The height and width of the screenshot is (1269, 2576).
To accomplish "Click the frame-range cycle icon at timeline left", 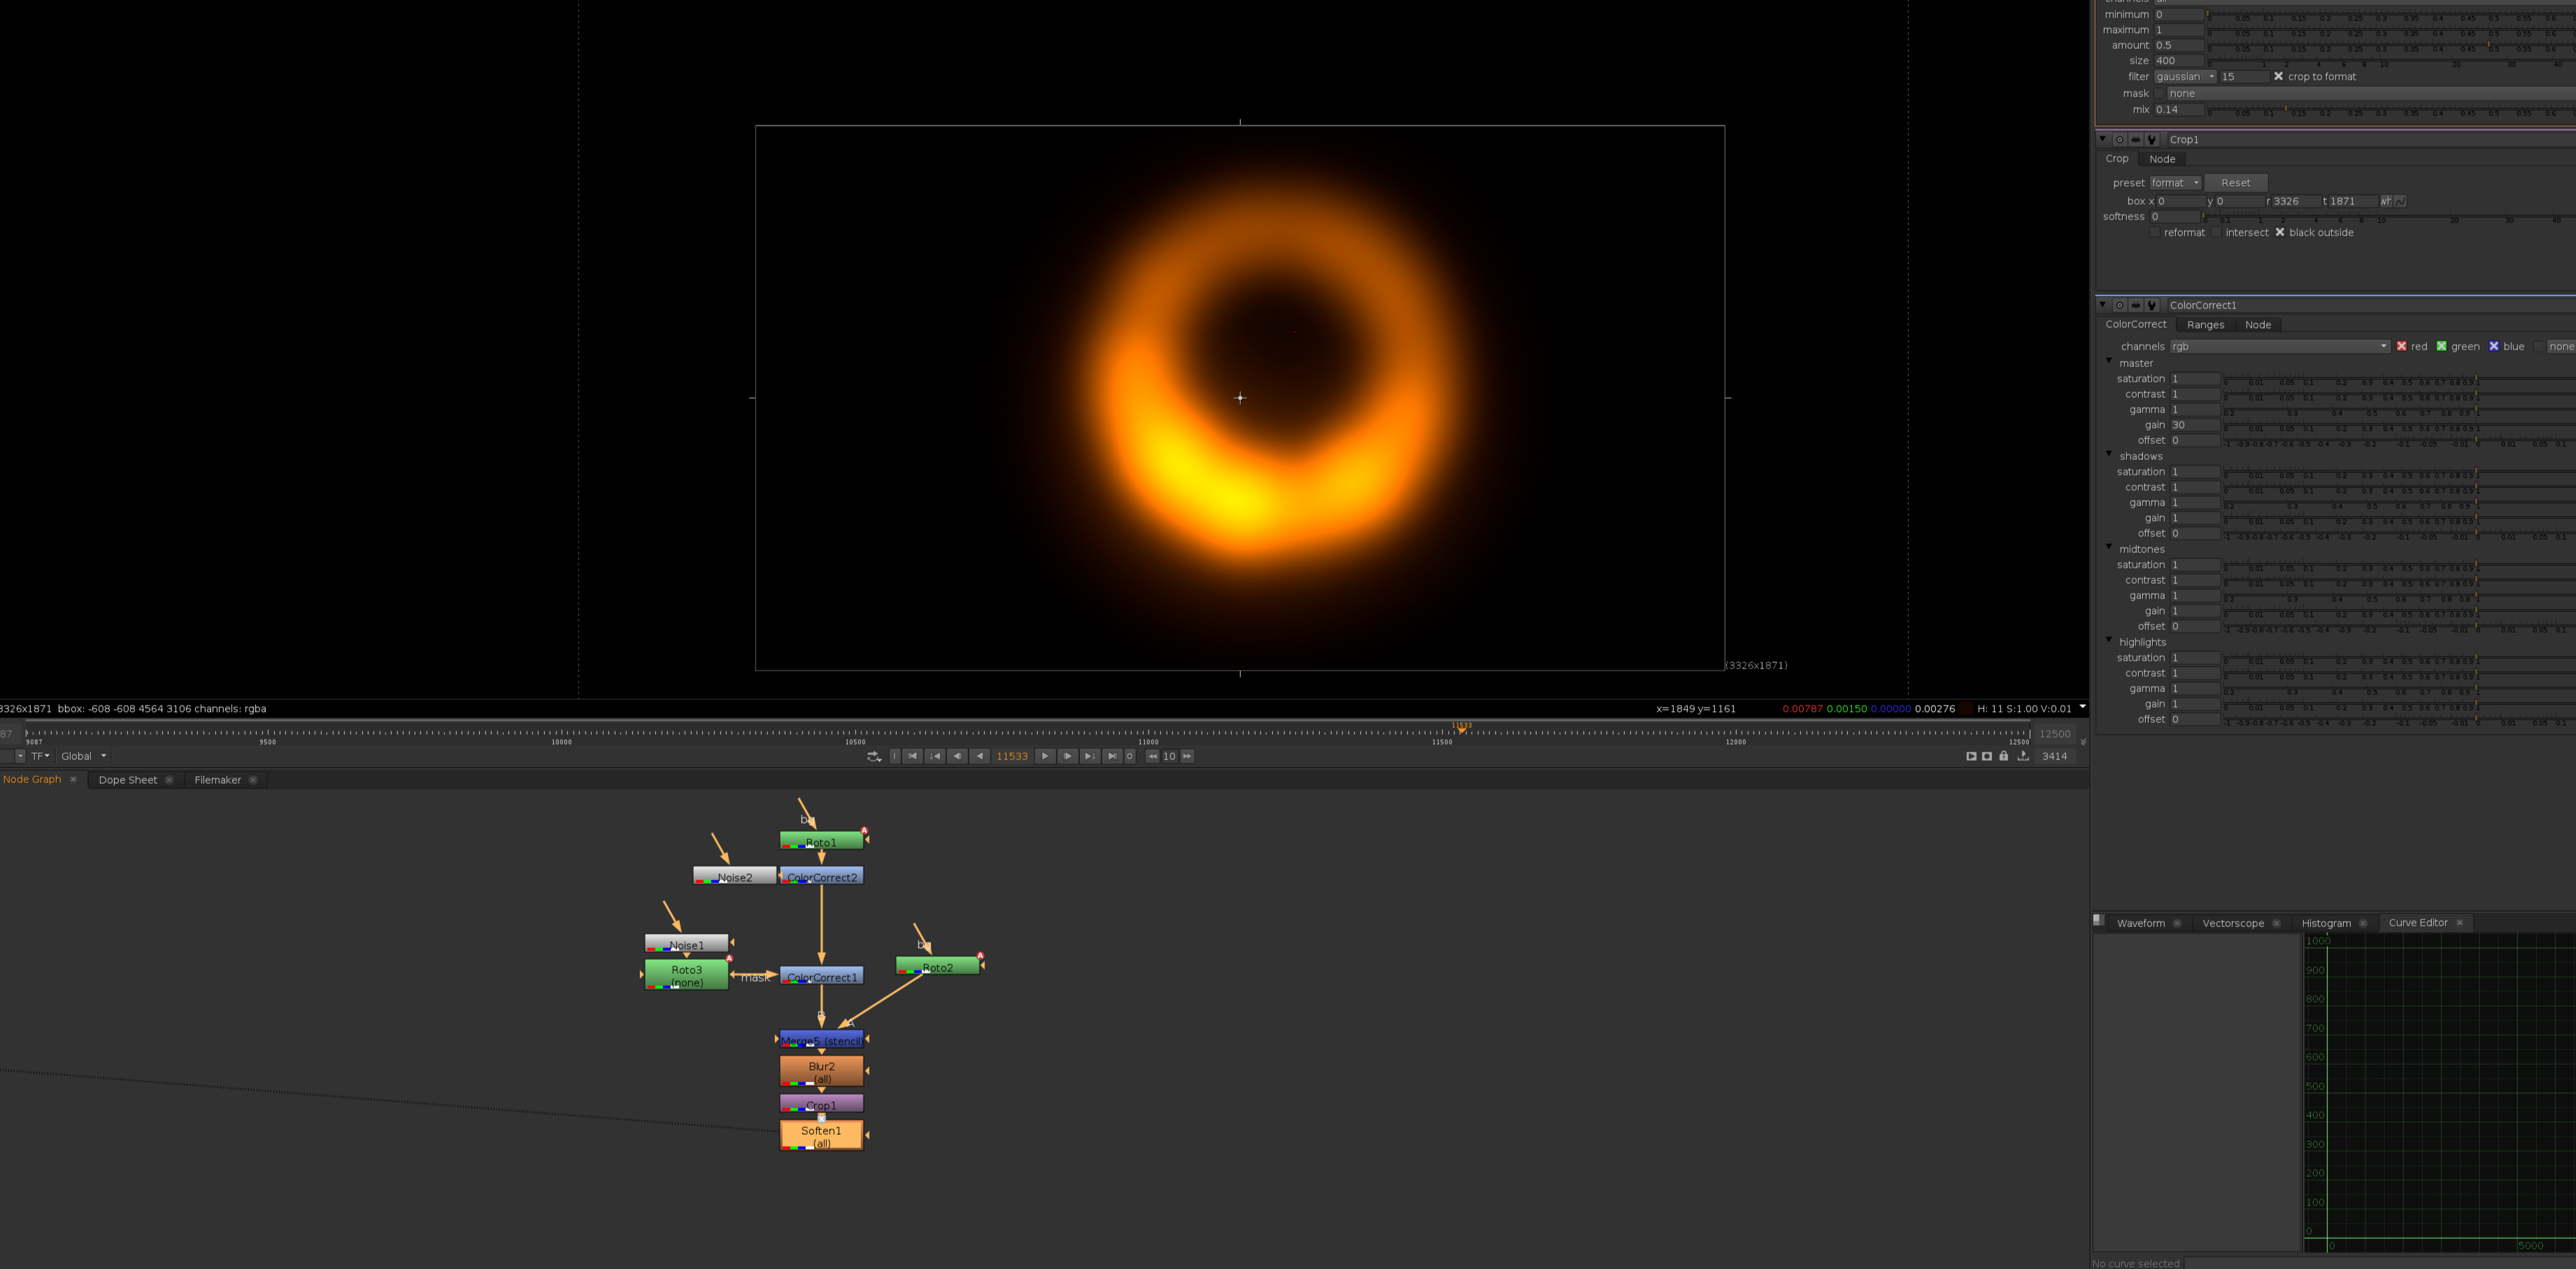I will [x=872, y=757].
